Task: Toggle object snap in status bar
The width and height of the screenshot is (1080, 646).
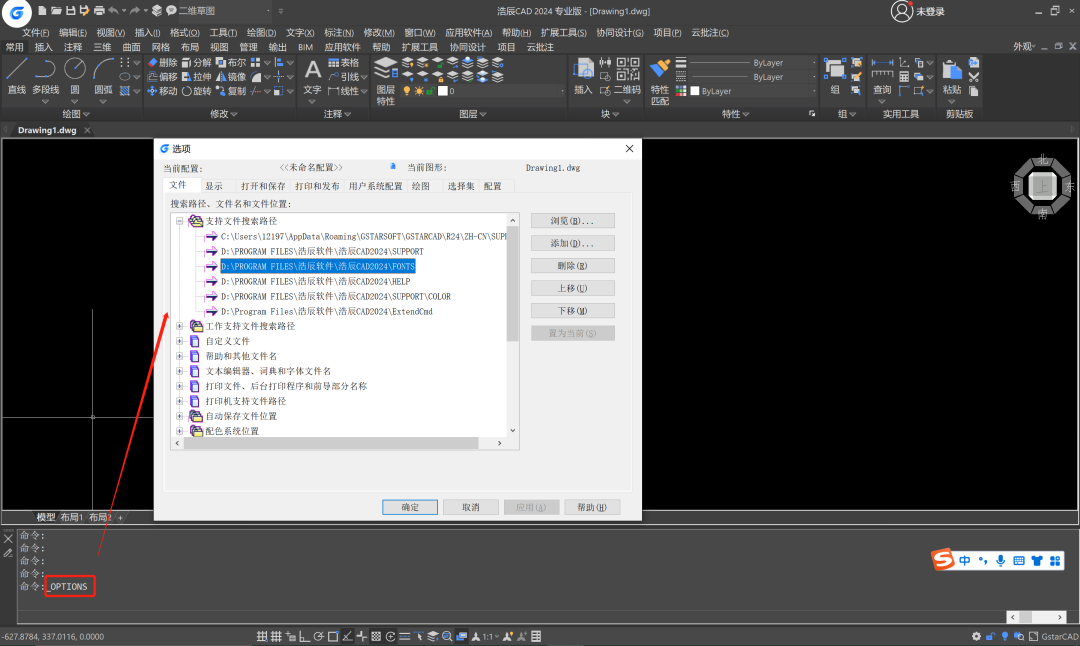Action: click(333, 636)
